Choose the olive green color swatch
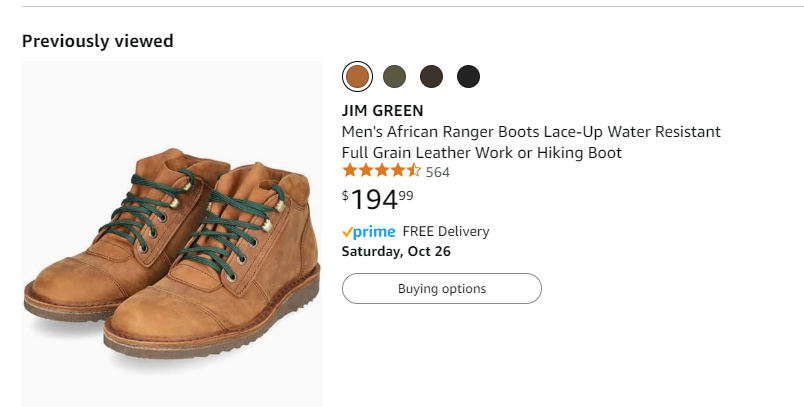This screenshot has width=804, height=407. pyautogui.click(x=395, y=76)
